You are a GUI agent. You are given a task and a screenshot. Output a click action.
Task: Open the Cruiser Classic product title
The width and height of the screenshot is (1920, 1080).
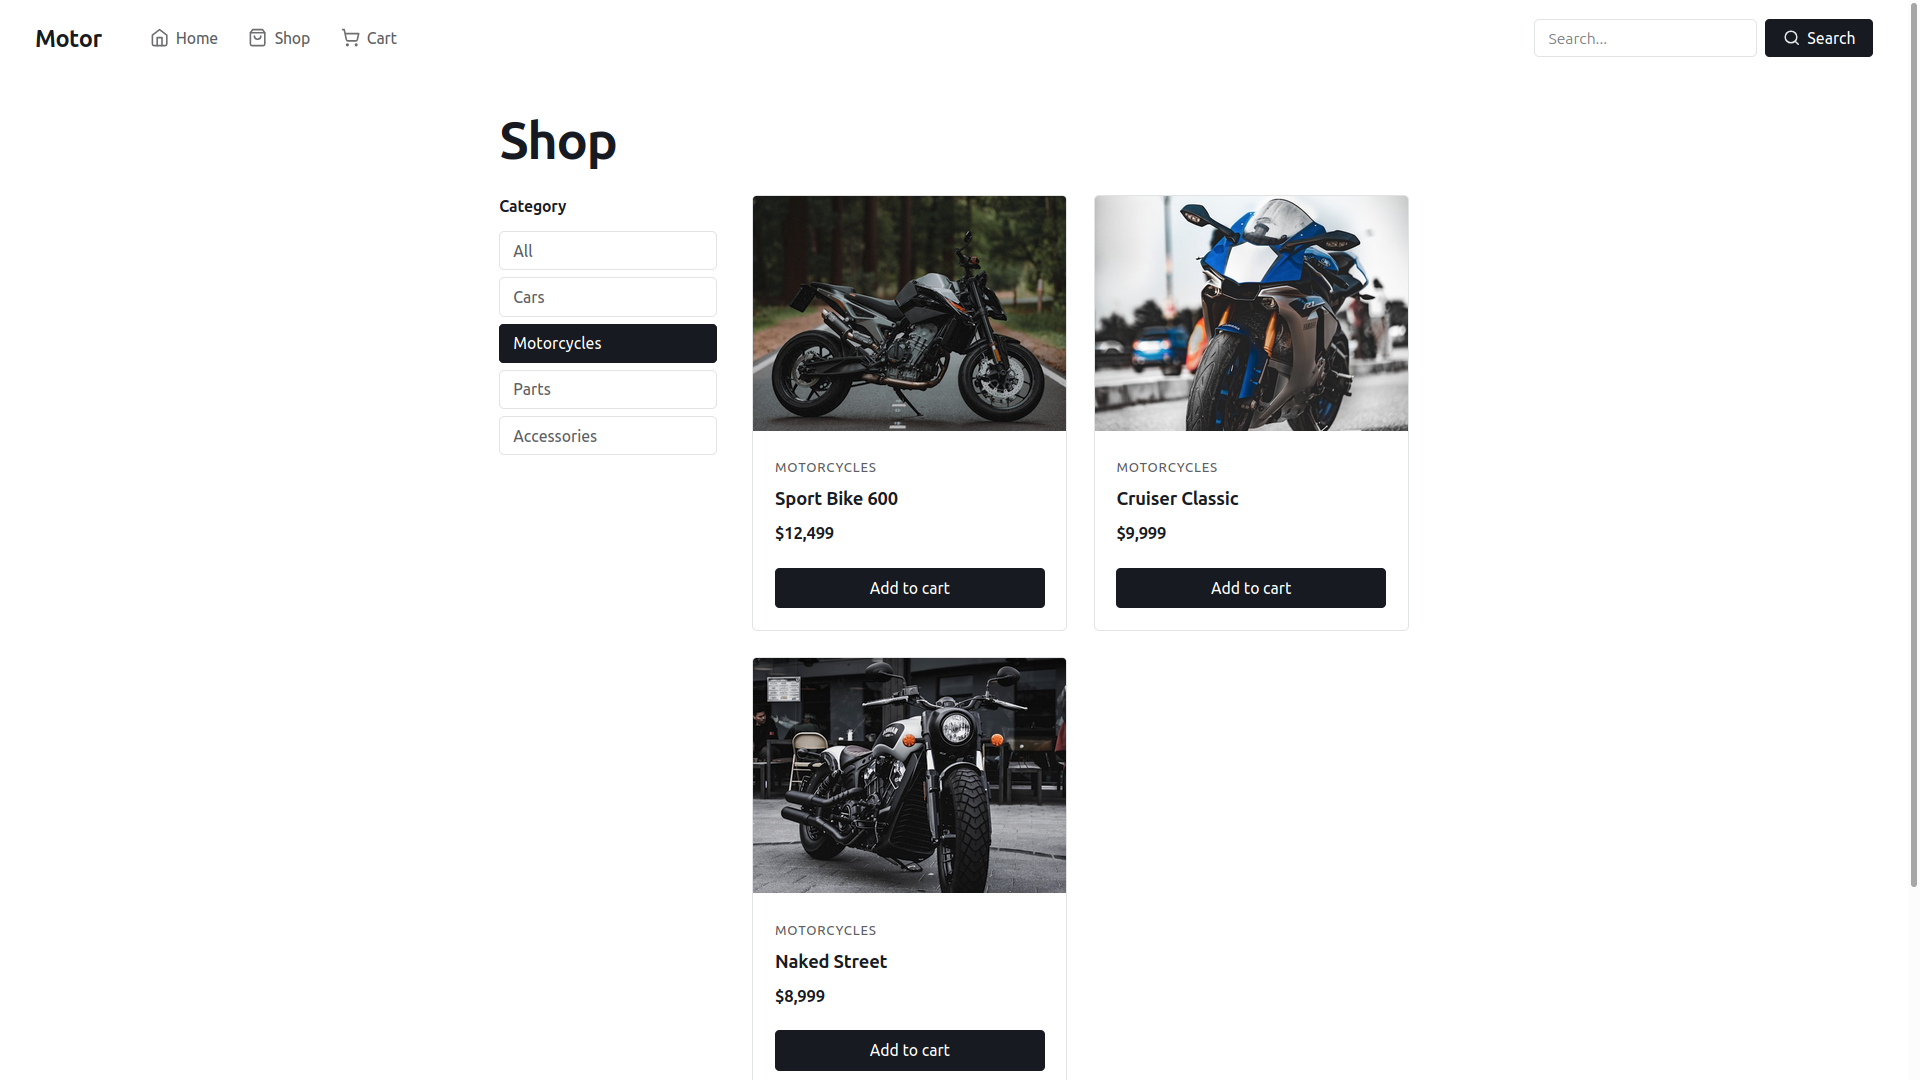[x=1177, y=498]
